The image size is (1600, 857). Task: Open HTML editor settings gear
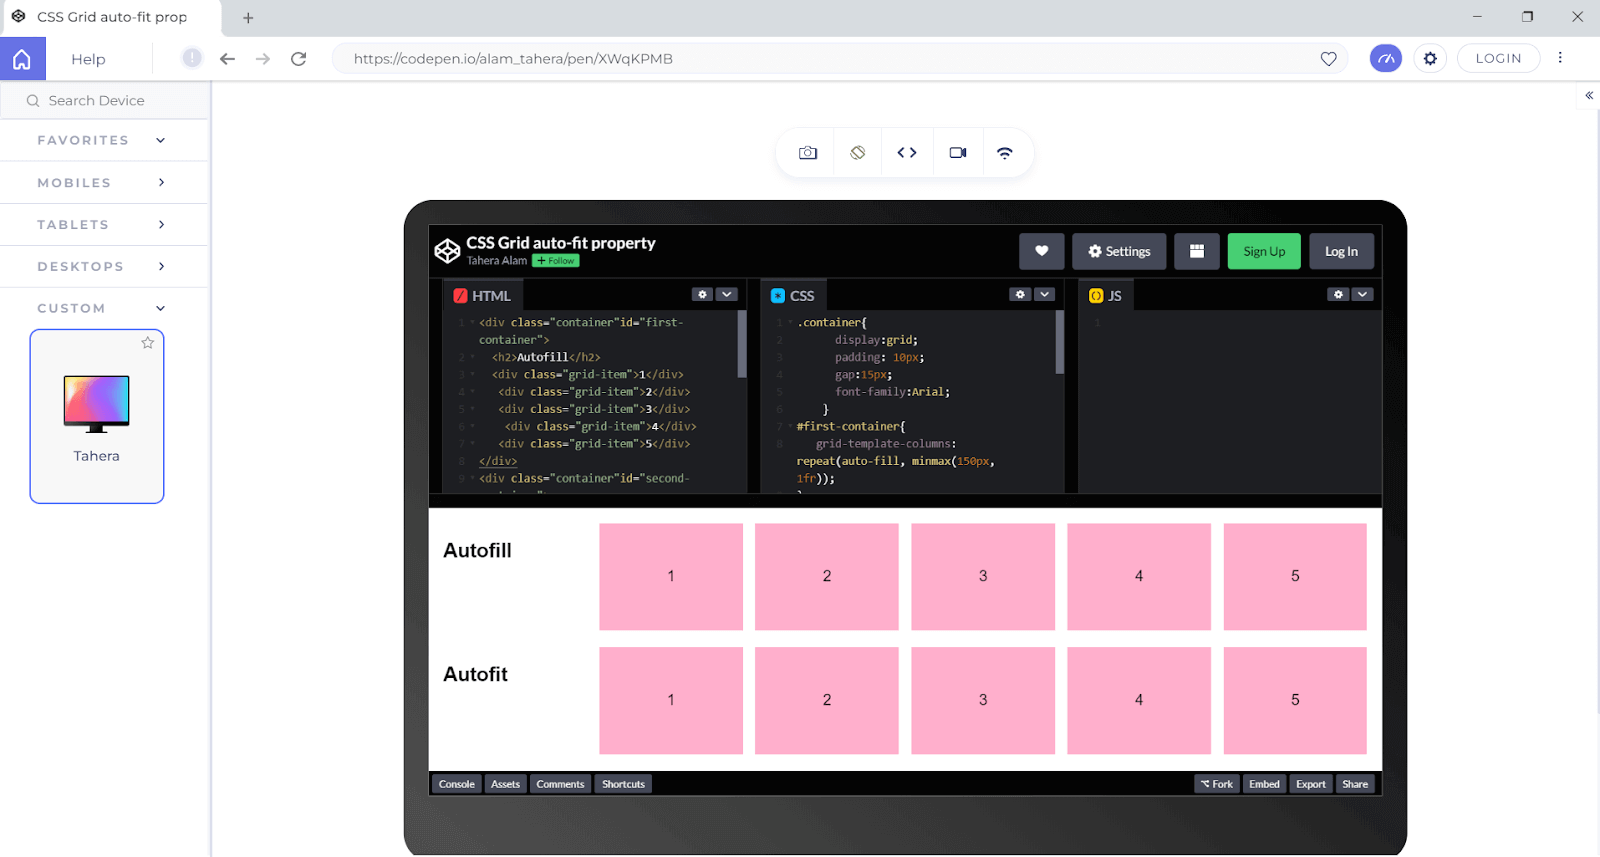703,294
